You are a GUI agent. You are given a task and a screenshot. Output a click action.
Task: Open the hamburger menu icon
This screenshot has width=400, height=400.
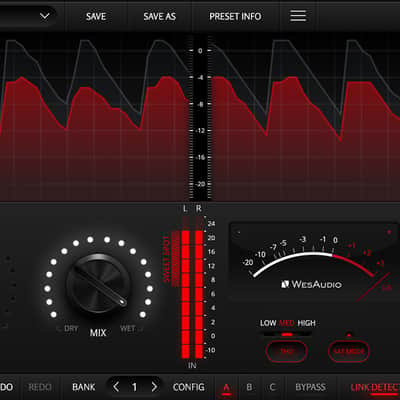(x=298, y=16)
